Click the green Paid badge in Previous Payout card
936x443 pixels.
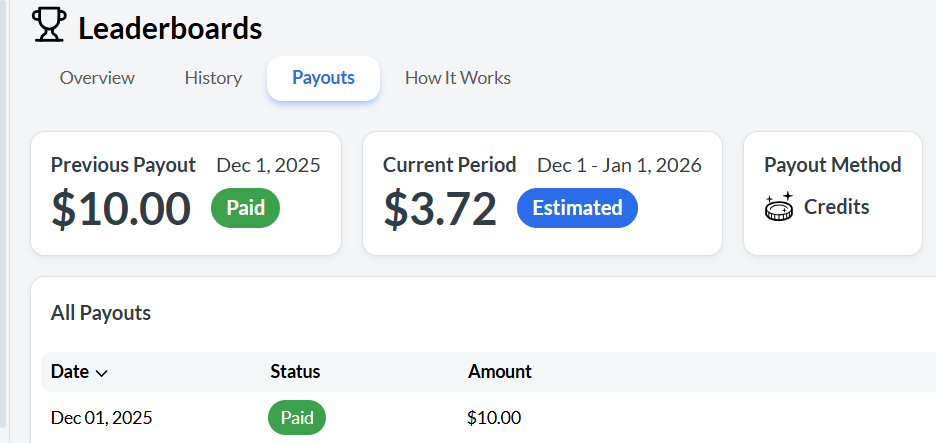(245, 208)
